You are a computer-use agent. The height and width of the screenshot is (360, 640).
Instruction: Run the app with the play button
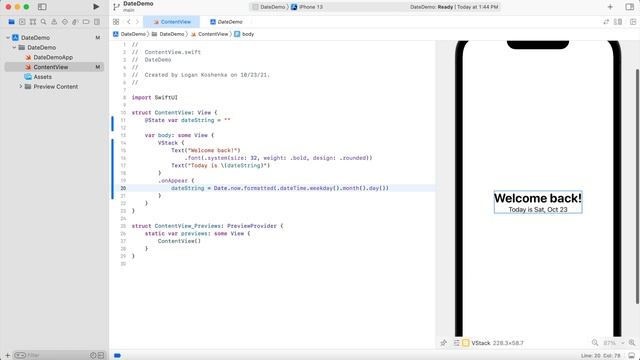[x=96, y=7]
